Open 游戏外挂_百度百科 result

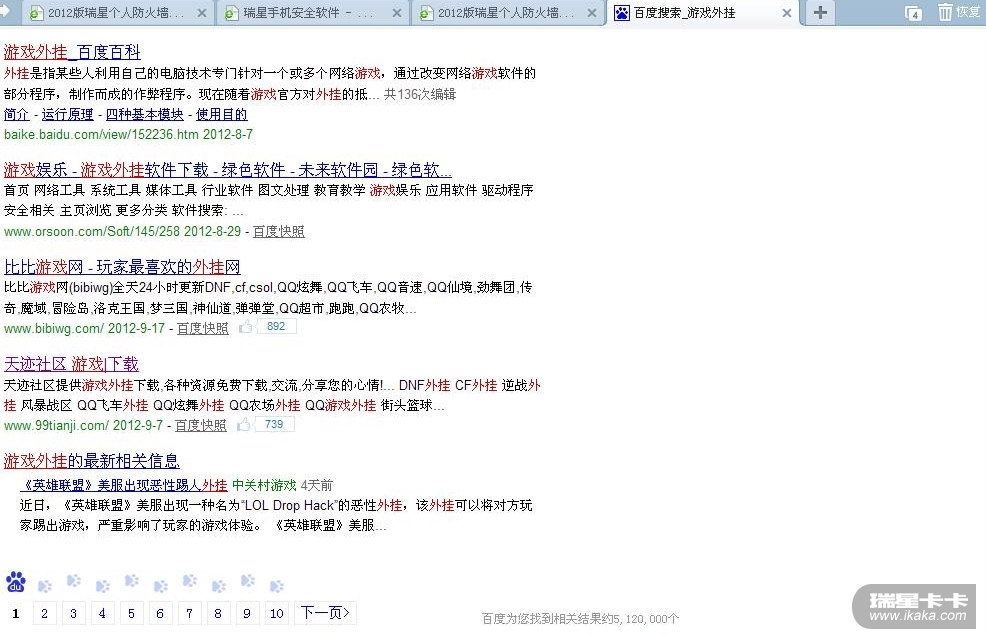click(72, 52)
